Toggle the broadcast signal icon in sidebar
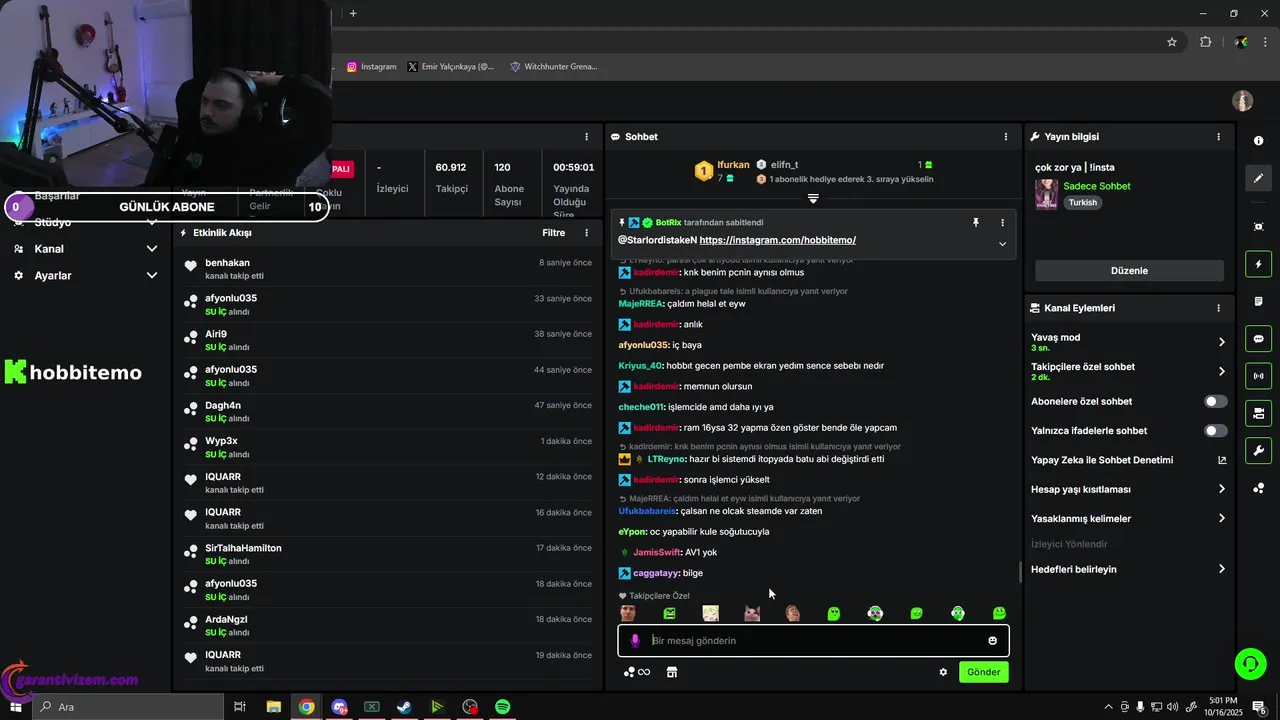 tap(1258, 376)
